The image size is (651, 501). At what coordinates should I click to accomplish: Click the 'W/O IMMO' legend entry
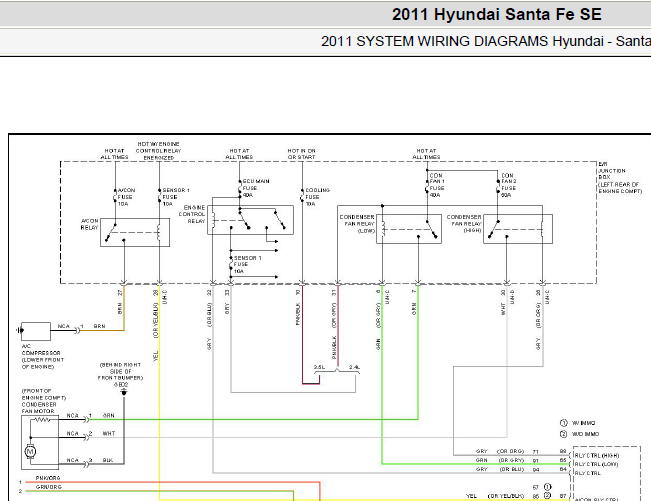coord(580,434)
